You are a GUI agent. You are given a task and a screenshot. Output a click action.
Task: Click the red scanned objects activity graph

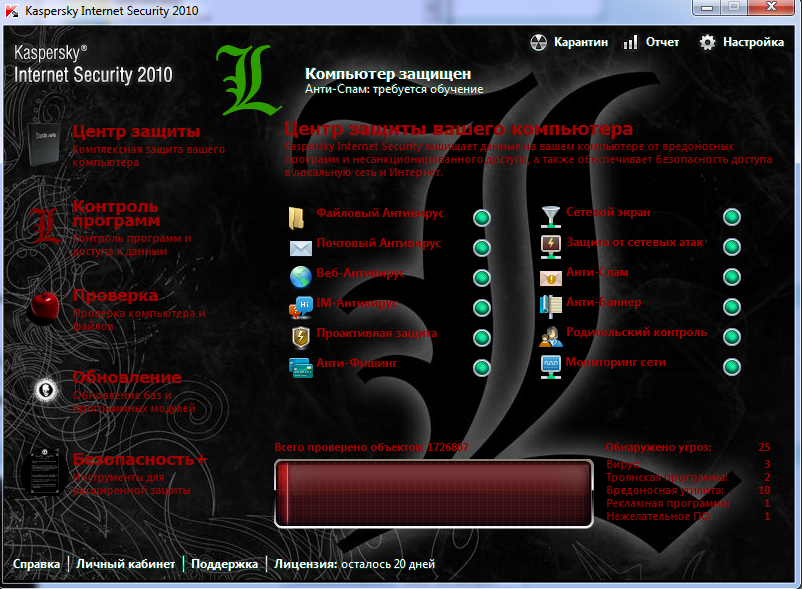pos(434,493)
